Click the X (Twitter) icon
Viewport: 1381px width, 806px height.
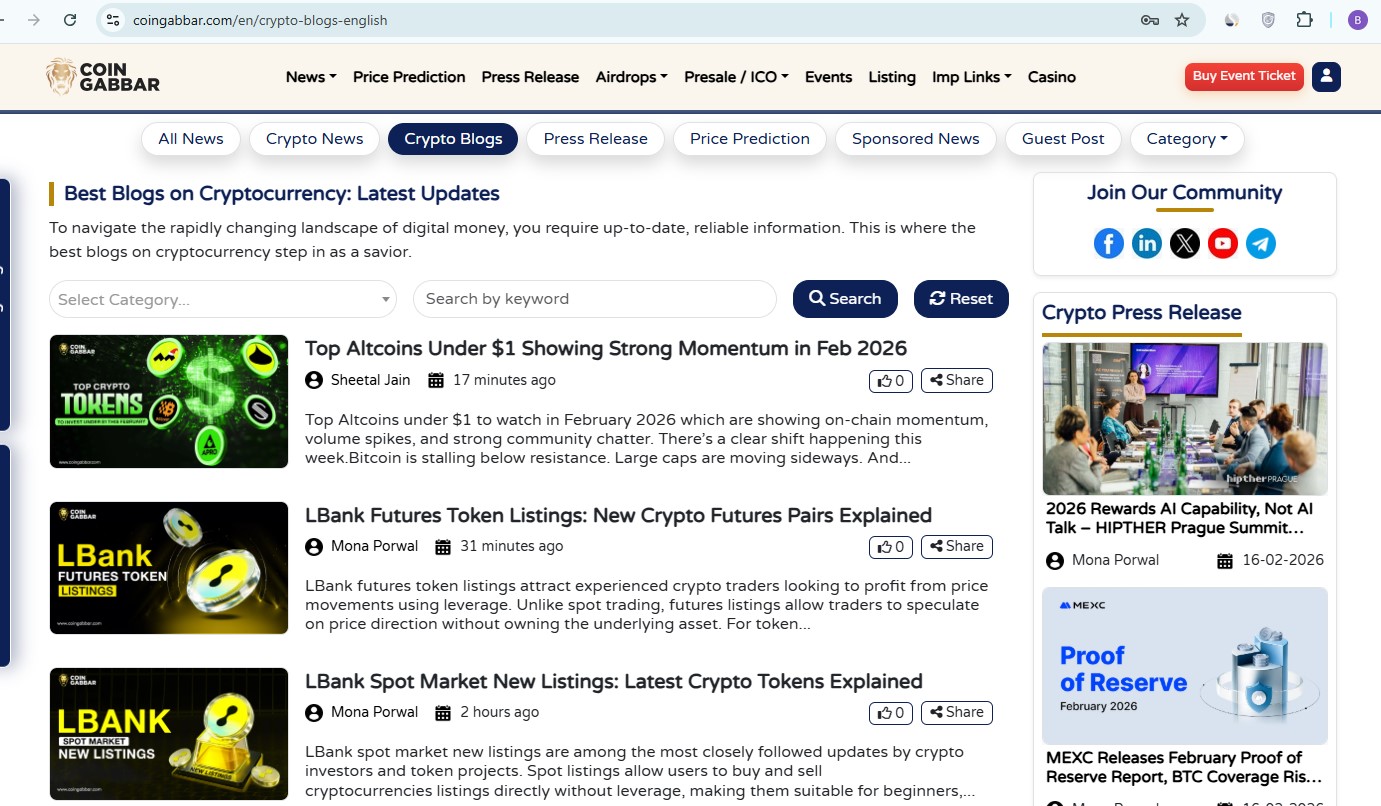pos(1185,243)
